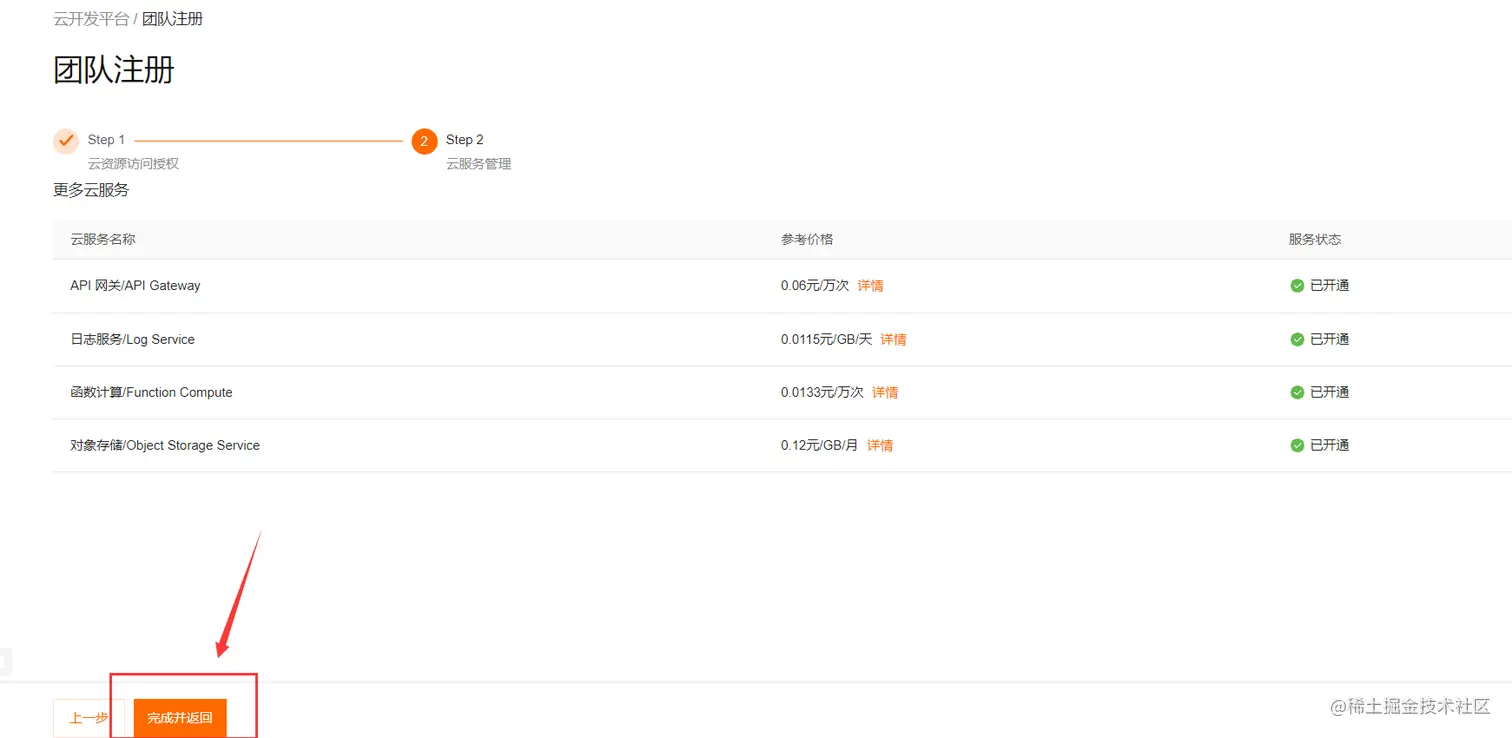Go back using the 上一步 button
1512x738 pixels.
point(88,717)
